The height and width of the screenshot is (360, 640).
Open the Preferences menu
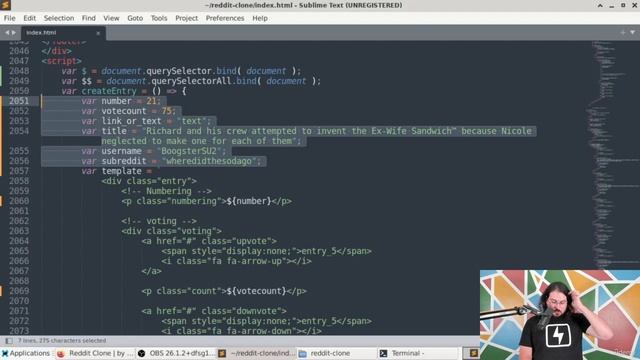tap(225, 18)
